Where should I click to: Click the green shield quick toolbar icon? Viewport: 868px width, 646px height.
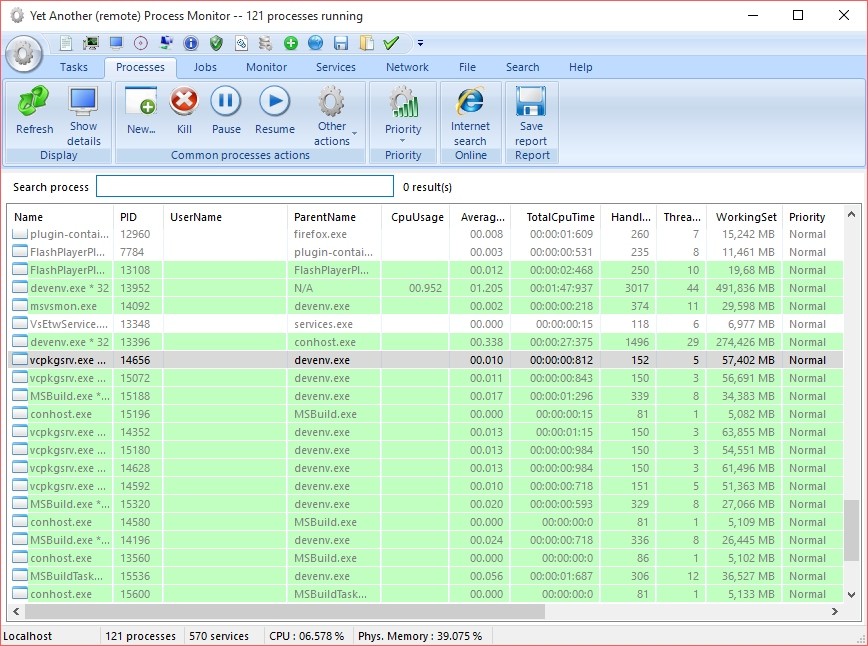(x=216, y=43)
